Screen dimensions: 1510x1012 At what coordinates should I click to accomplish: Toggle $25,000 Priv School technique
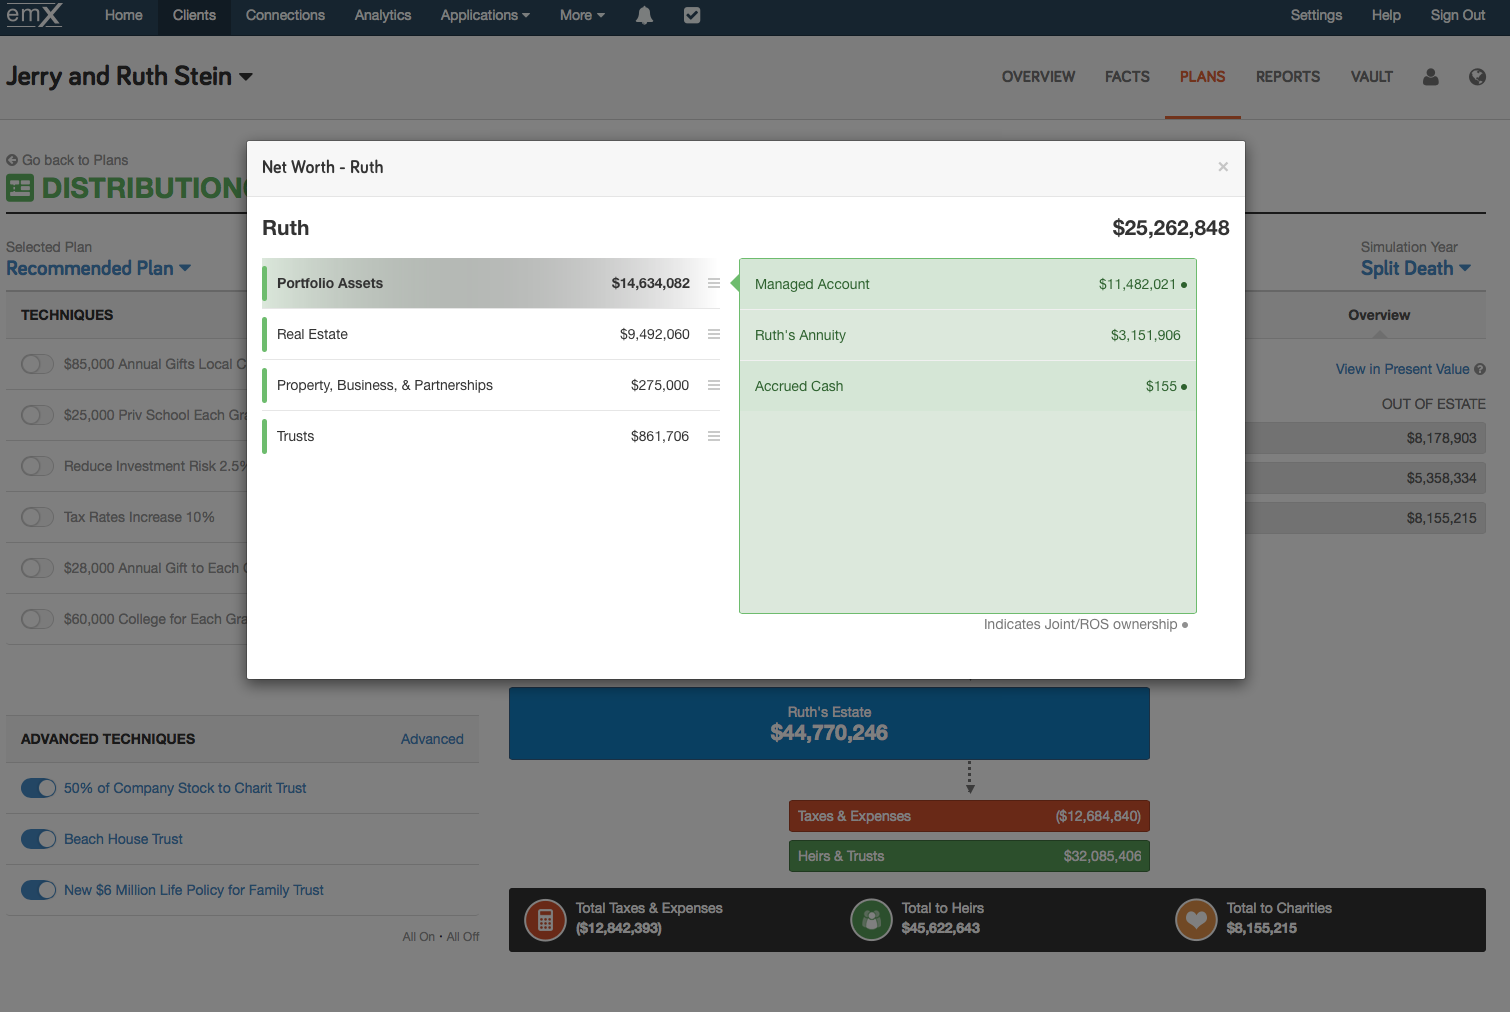click(x=38, y=415)
